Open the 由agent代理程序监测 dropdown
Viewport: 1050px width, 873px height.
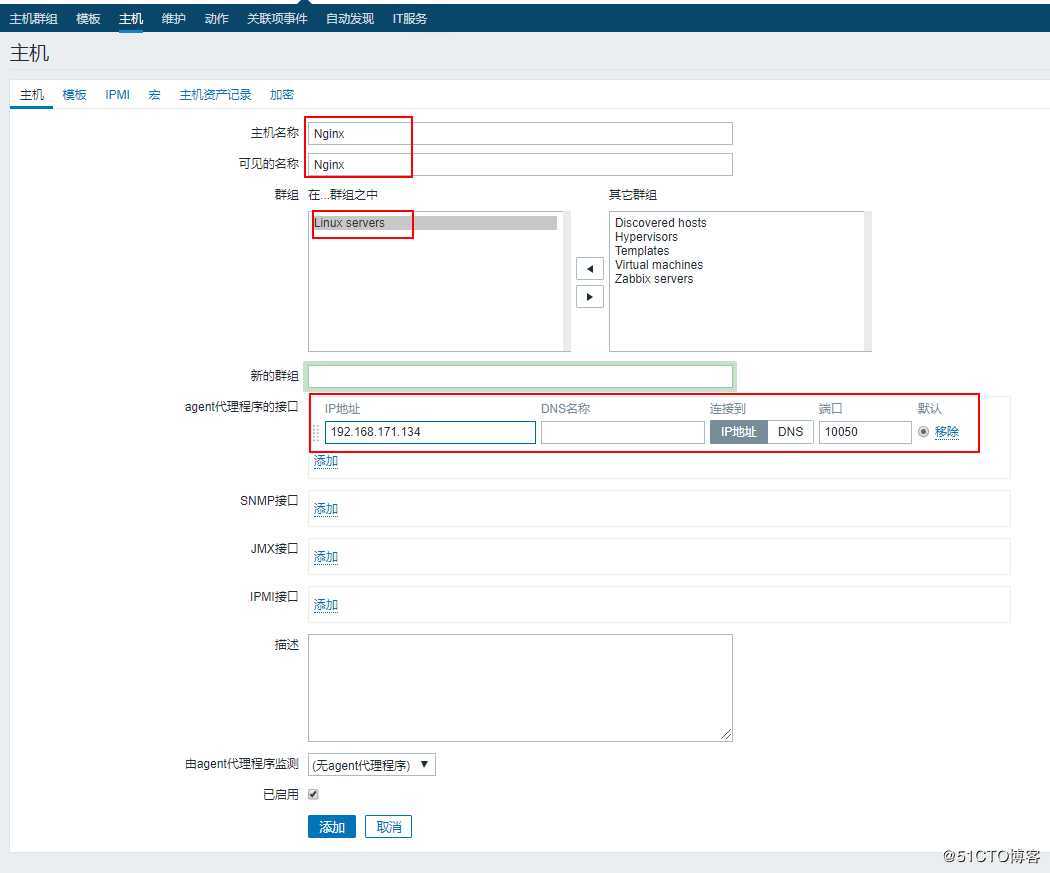(x=370, y=763)
